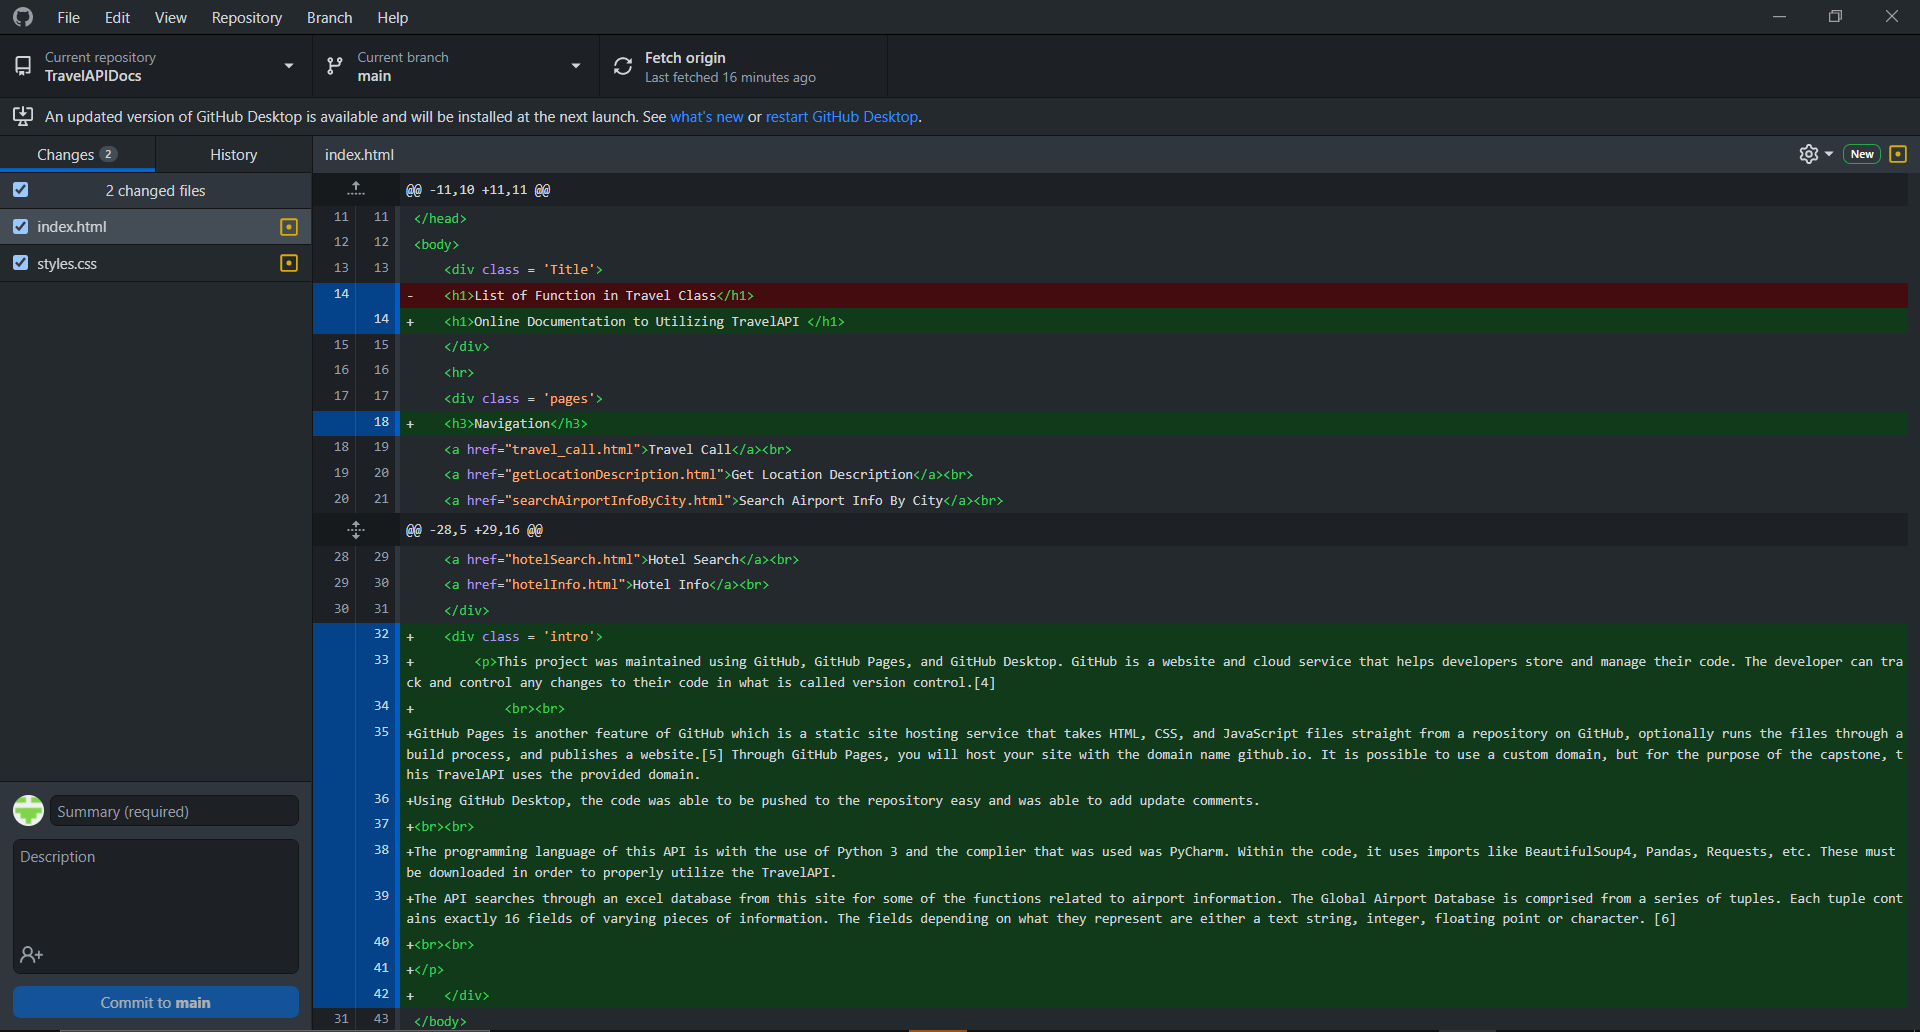Click modified badge icon on styles.css row
Screen dimensions: 1920x1032
click(289, 263)
